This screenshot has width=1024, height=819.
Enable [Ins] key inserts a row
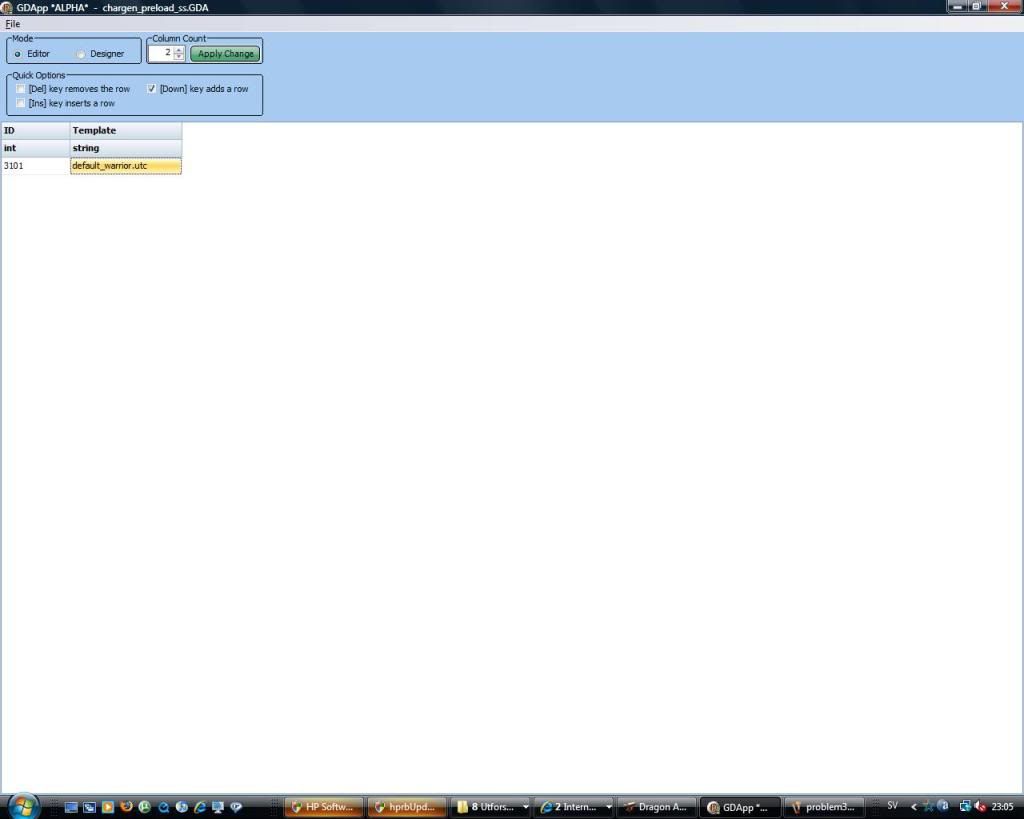pyautogui.click(x=21, y=103)
